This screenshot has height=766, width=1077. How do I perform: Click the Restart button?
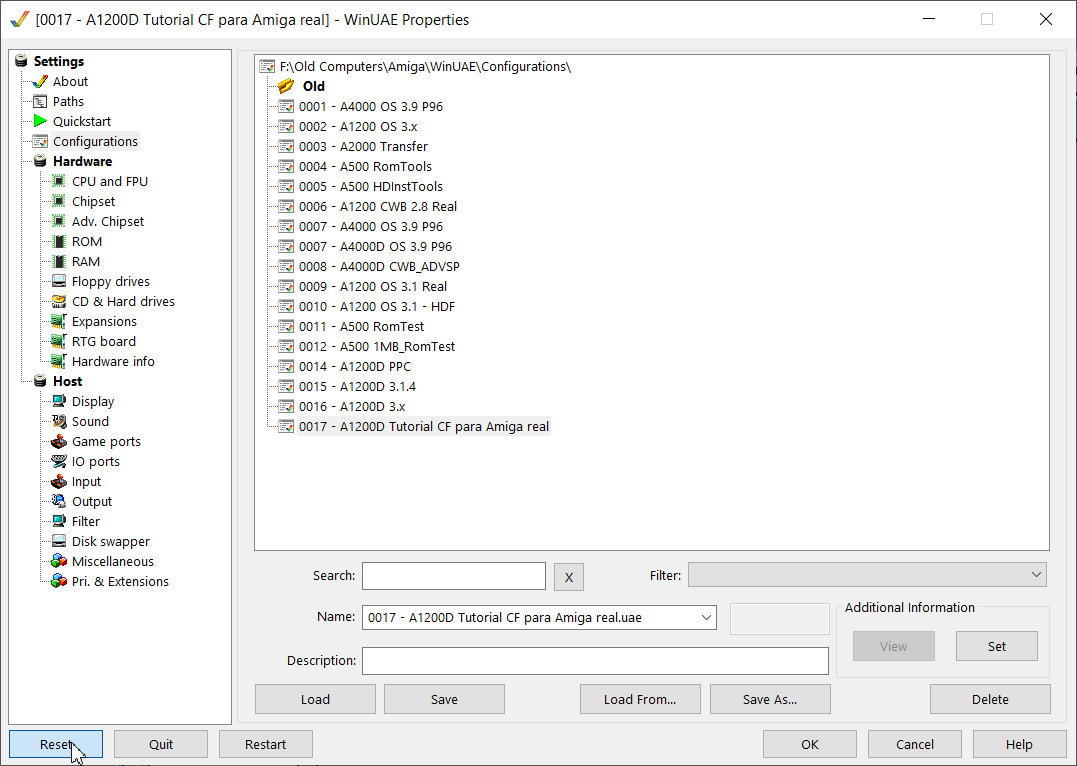[x=266, y=744]
